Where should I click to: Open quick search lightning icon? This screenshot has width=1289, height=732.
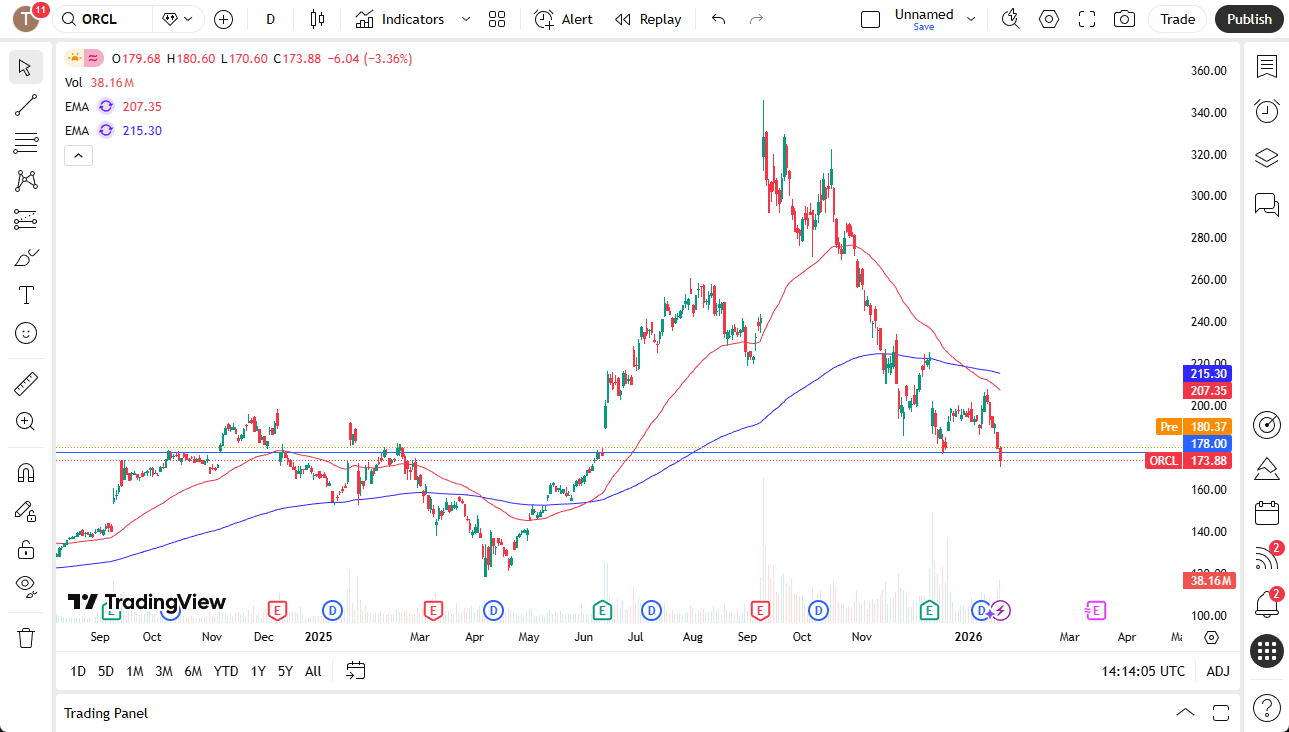click(x=1010, y=19)
